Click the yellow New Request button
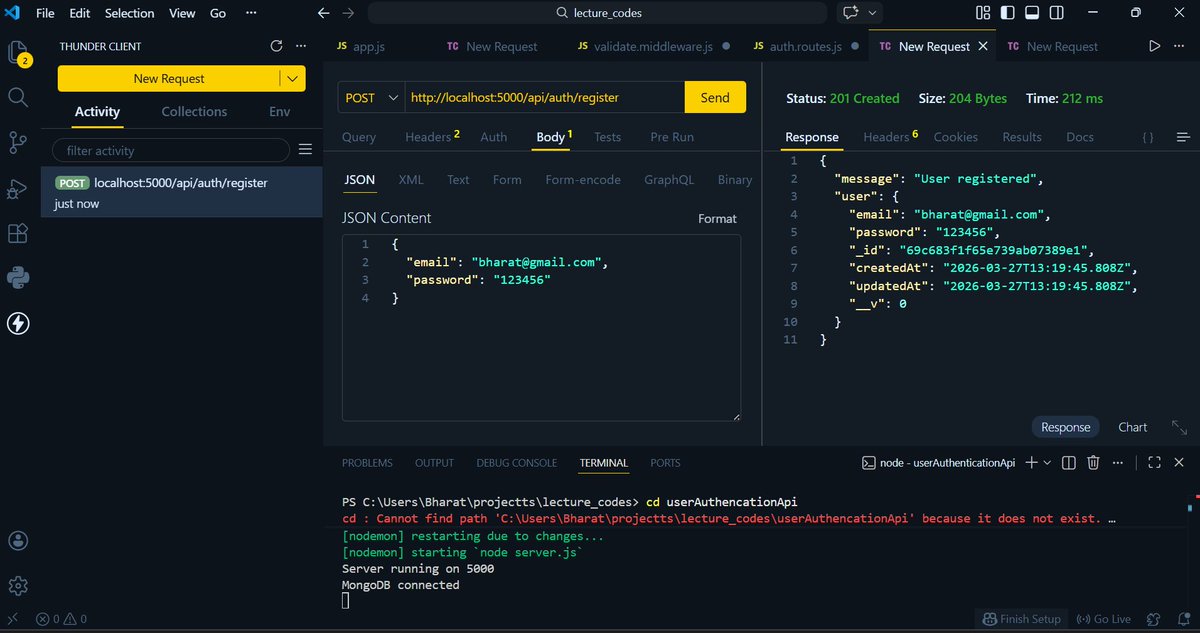Viewport: 1200px width, 633px height. coord(168,78)
